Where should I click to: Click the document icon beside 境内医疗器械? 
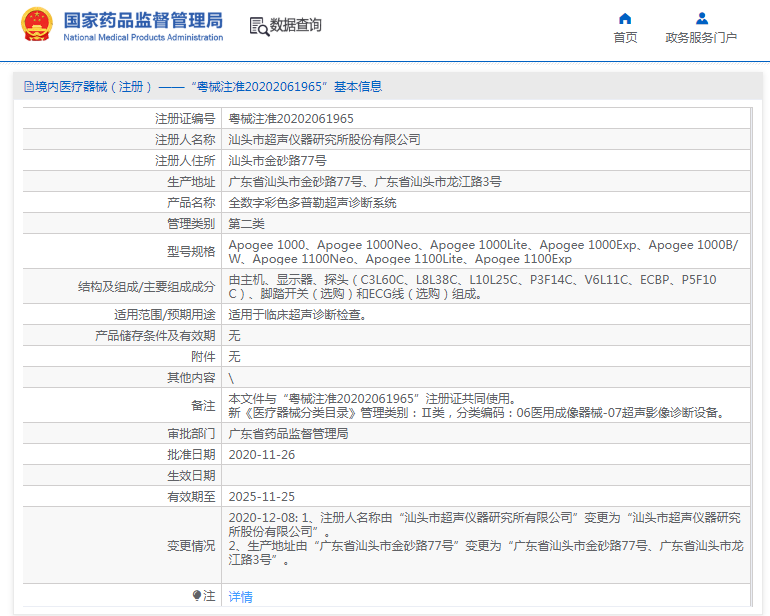coord(29,87)
